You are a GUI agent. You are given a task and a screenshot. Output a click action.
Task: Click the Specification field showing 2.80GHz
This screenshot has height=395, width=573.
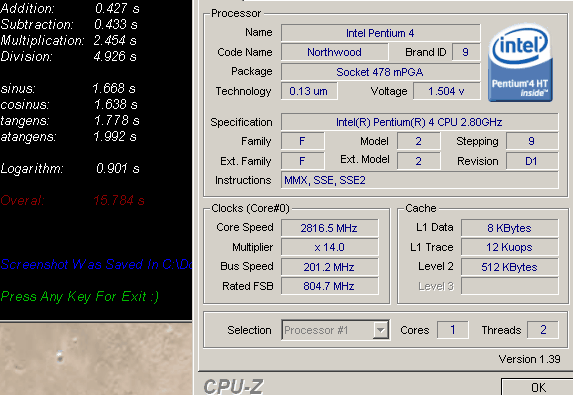tap(420, 122)
